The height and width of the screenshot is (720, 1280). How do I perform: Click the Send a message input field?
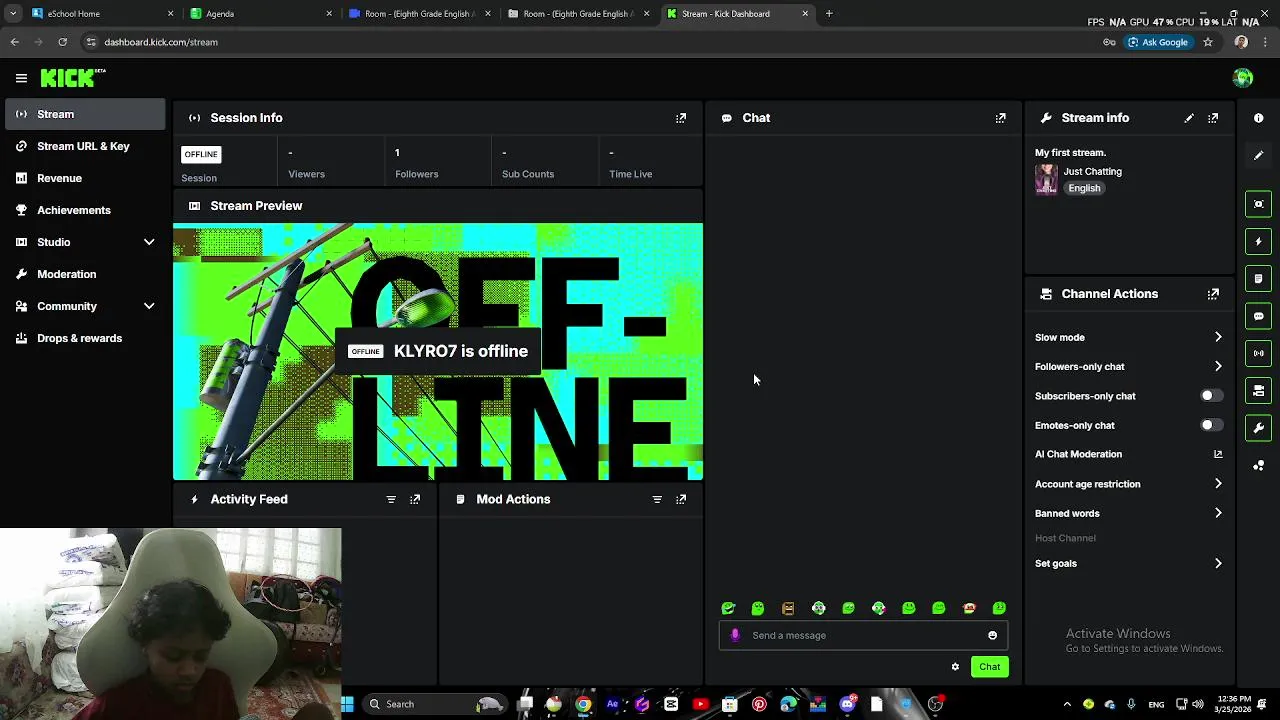pyautogui.click(x=865, y=635)
